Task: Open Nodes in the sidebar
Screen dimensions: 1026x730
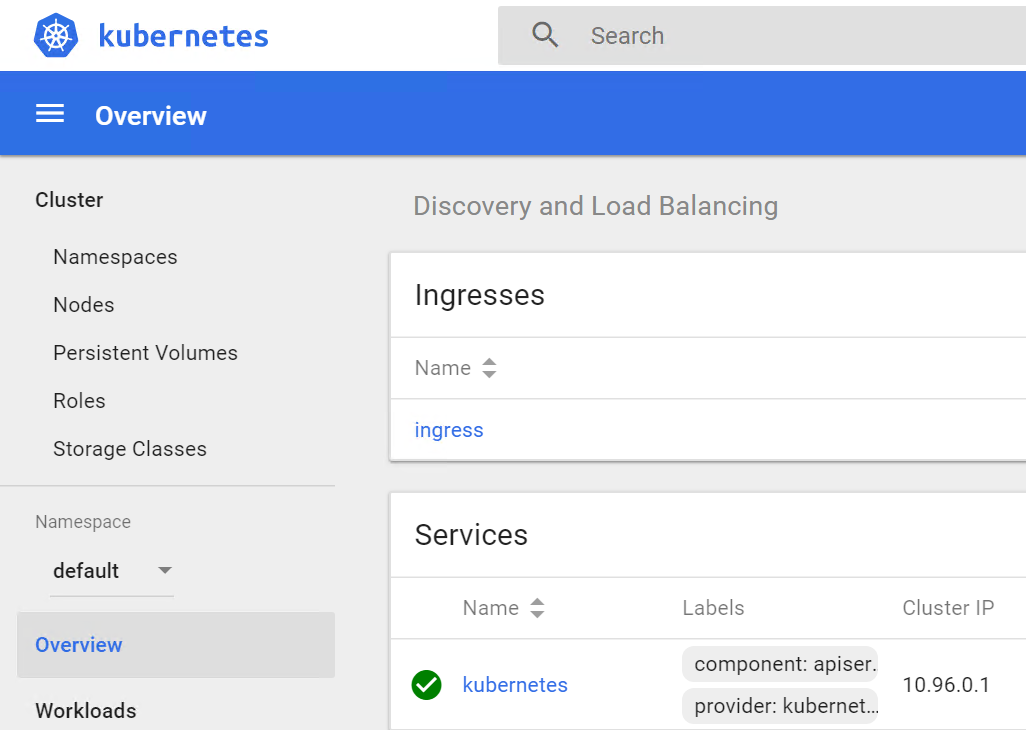Action: pyautogui.click(x=84, y=305)
